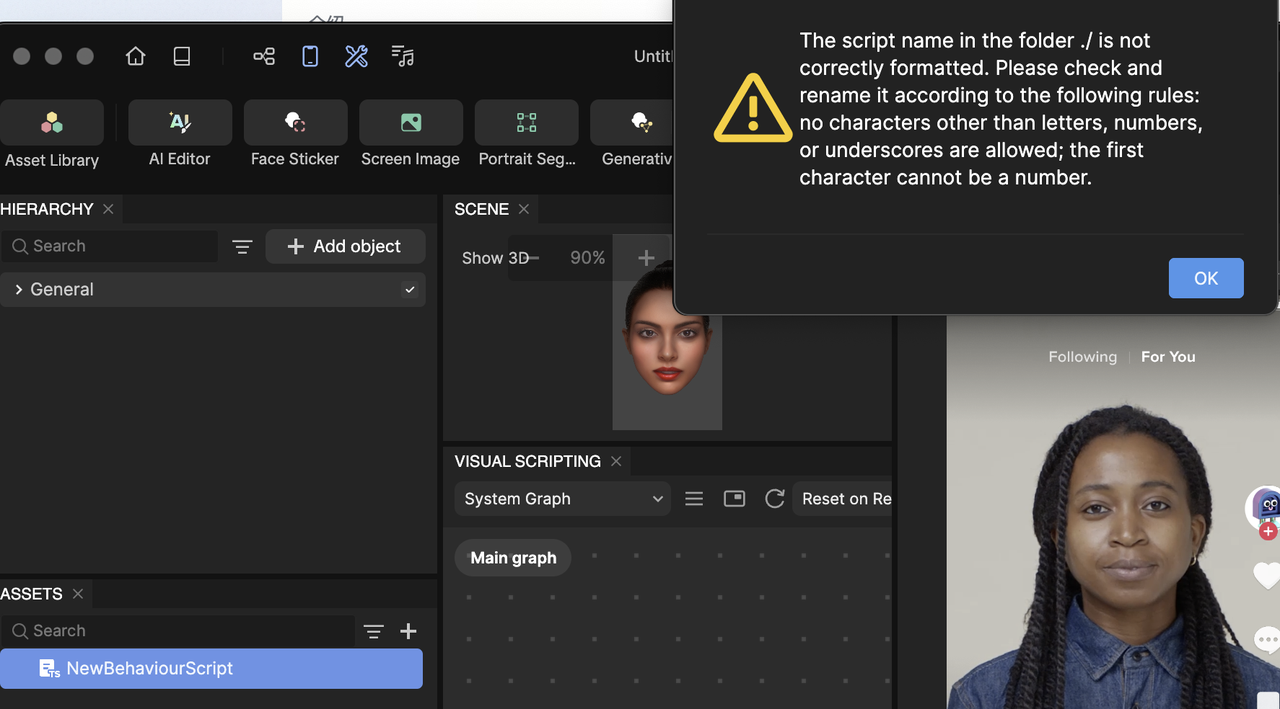Zoom out the scene with minus
The width and height of the screenshot is (1280, 709).
(533, 258)
